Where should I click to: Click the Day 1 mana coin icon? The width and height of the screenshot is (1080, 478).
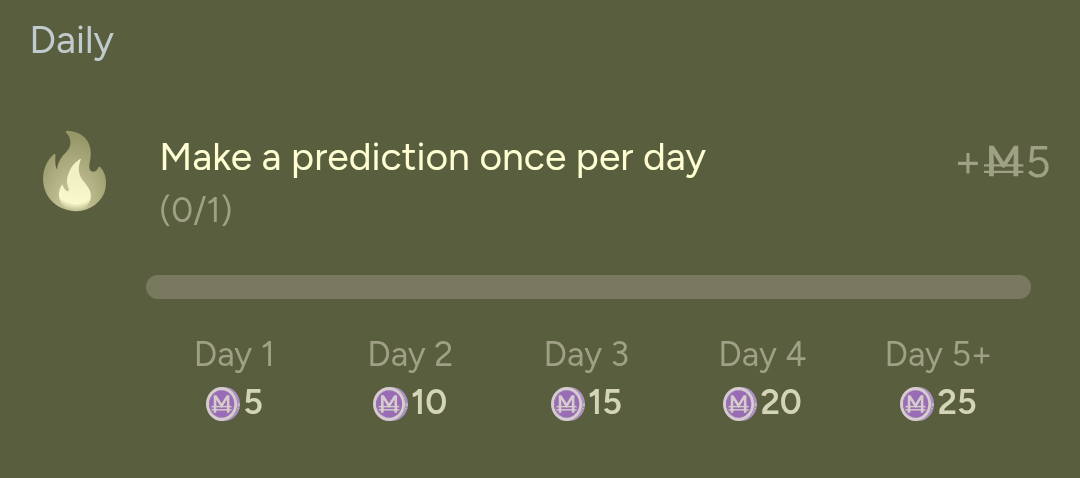[x=222, y=404]
